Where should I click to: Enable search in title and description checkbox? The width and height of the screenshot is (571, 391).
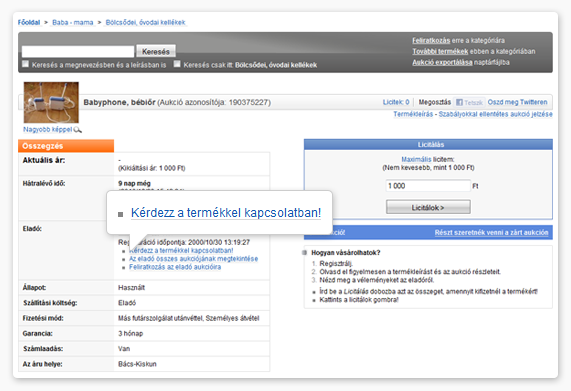point(25,64)
